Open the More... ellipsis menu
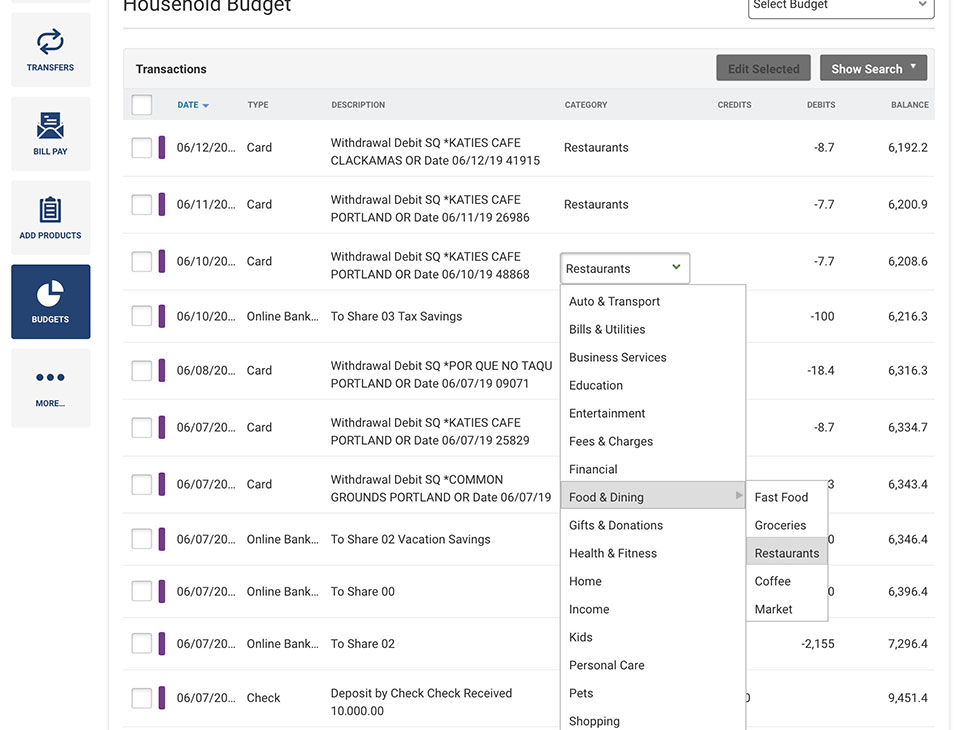This screenshot has height=730, width=960. pyautogui.click(x=50, y=388)
